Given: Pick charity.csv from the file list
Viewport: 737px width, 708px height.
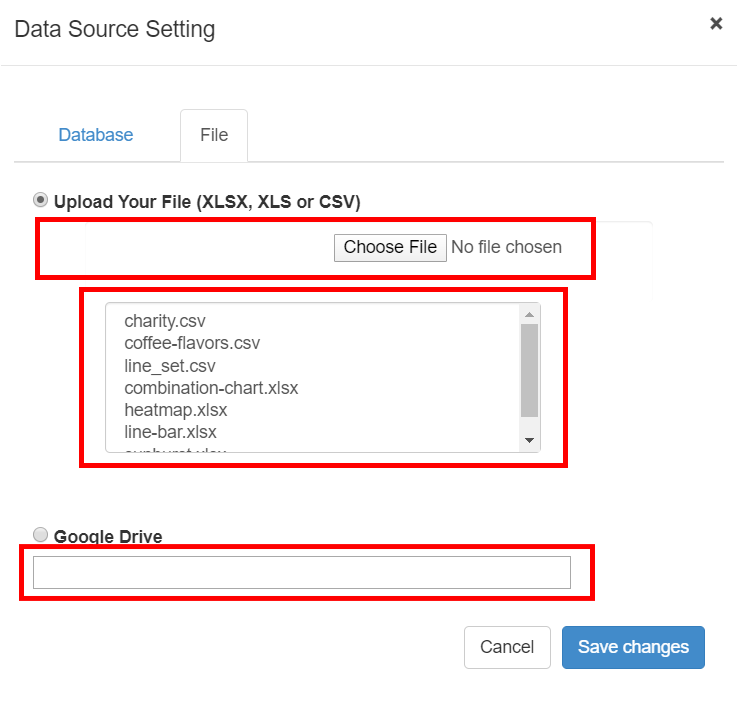Looking at the screenshot, I should [x=164, y=321].
